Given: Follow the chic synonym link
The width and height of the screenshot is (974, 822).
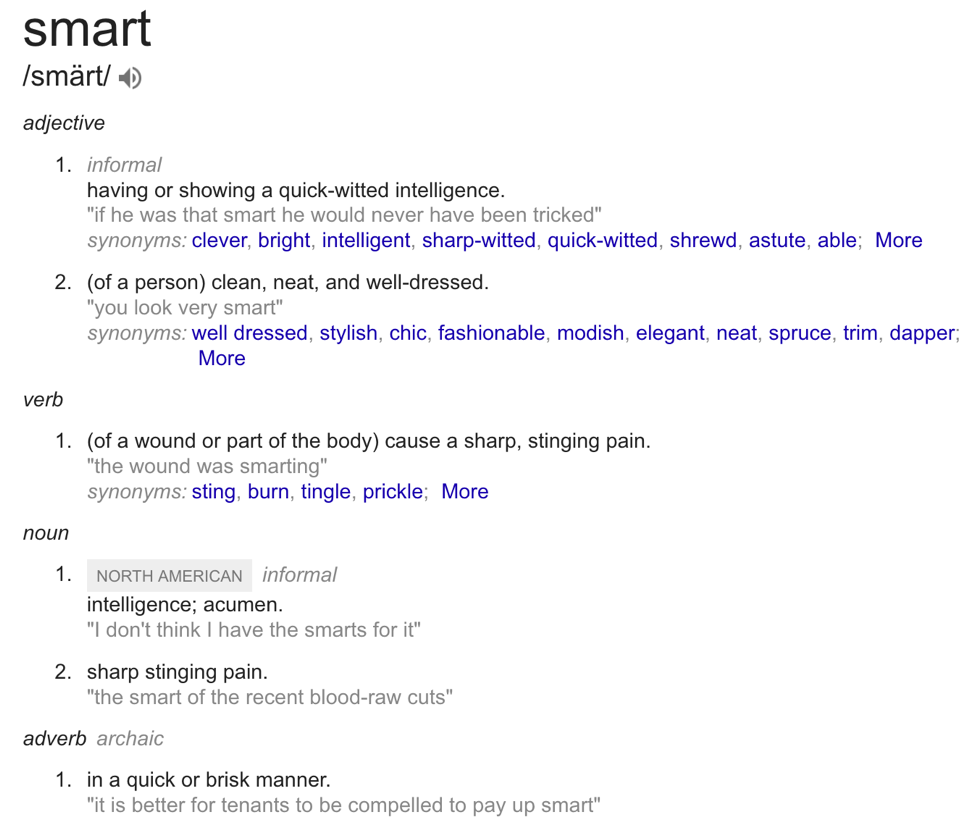Looking at the screenshot, I should [x=407, y=333].
